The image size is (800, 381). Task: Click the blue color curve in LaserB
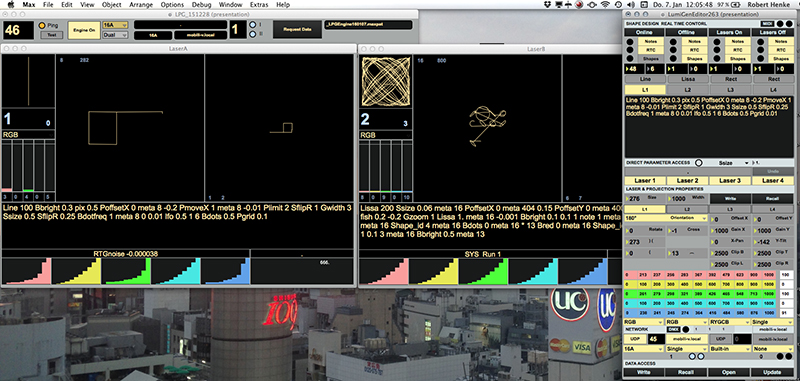point(582,271)
